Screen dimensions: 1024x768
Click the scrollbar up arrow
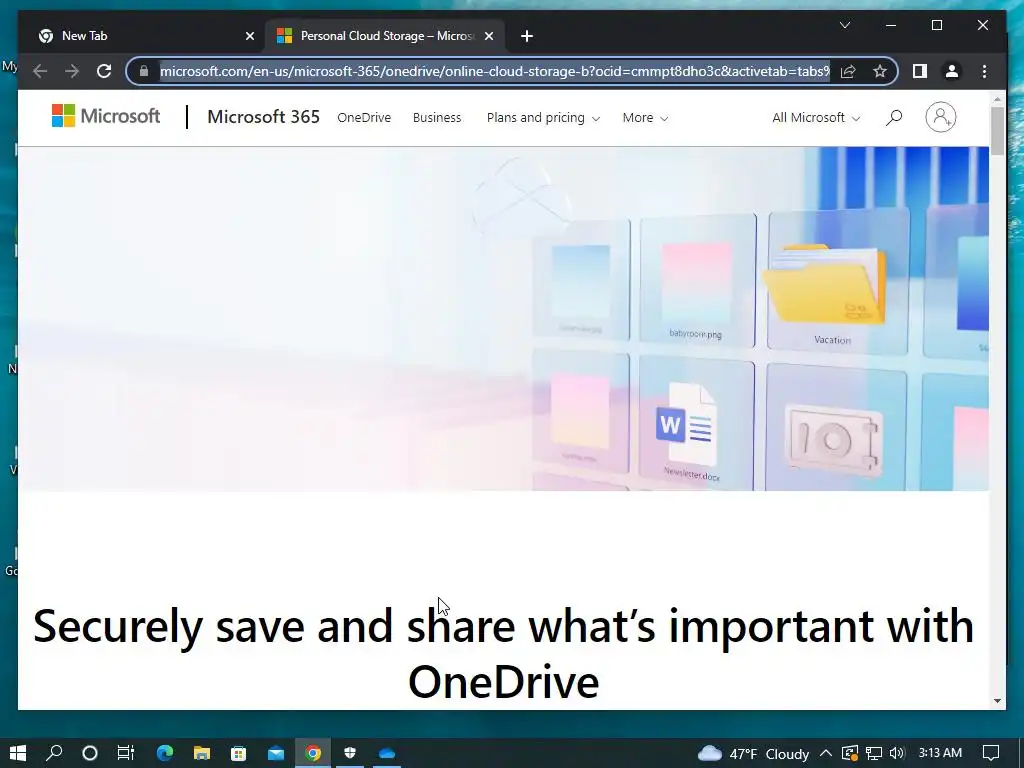click(x=997, y=99)
